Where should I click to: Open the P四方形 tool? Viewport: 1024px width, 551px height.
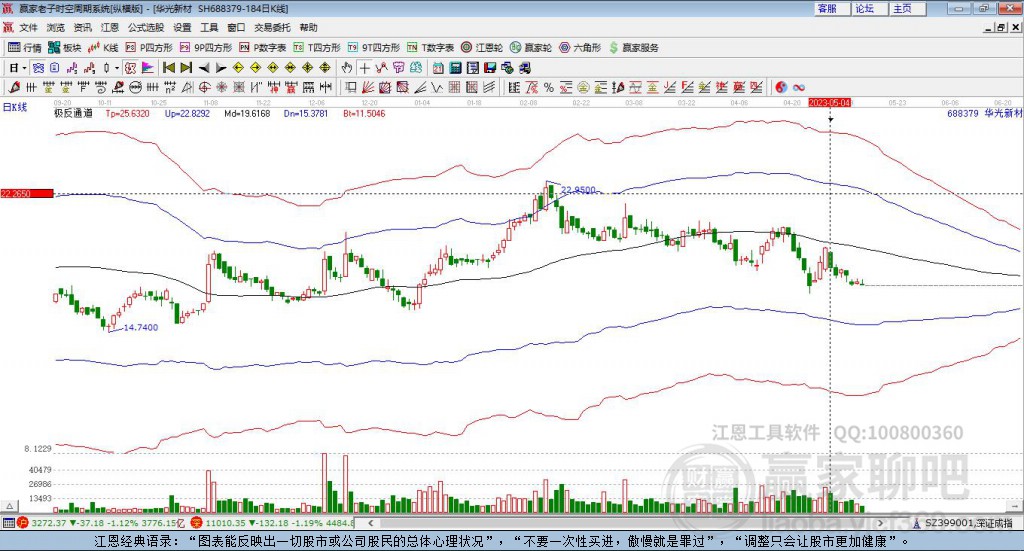[x=149, y=47]
